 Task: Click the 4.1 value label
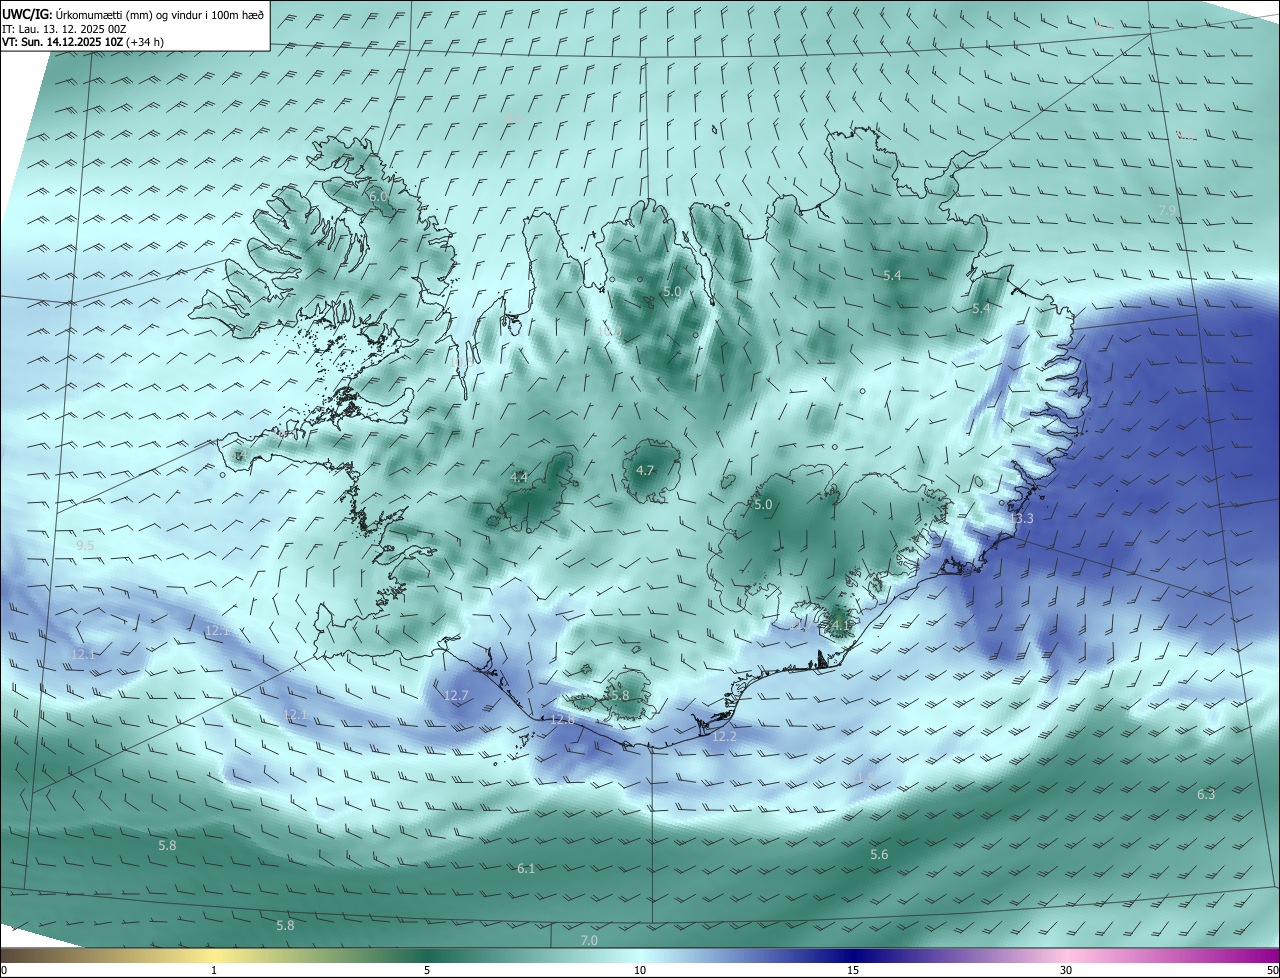840,626
